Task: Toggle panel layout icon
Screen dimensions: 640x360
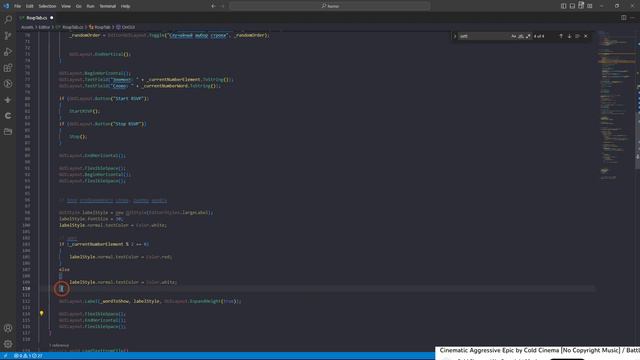Action: [x=572, y=6]
